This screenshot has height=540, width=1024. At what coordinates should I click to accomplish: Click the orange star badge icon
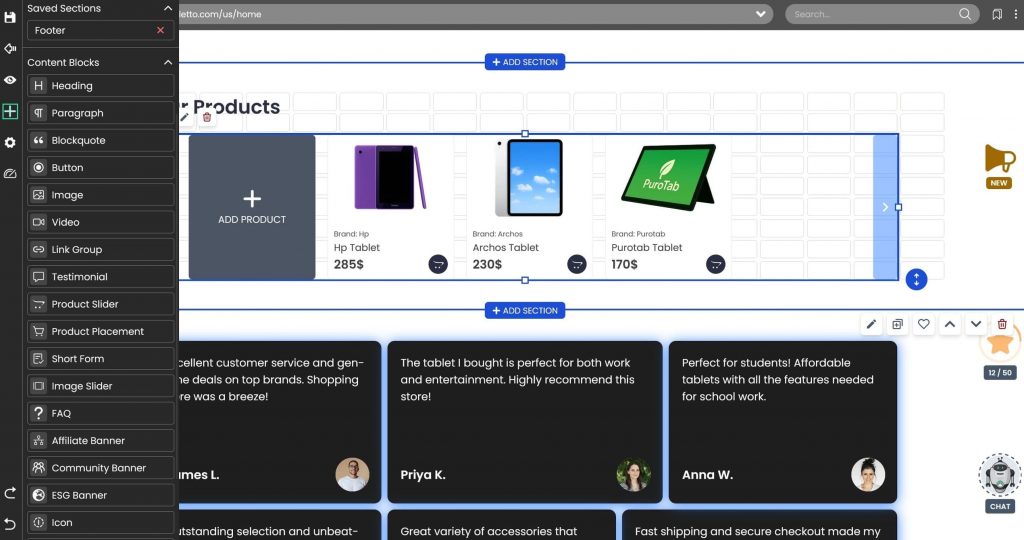pyautogui.click(x=1000, y=344)
